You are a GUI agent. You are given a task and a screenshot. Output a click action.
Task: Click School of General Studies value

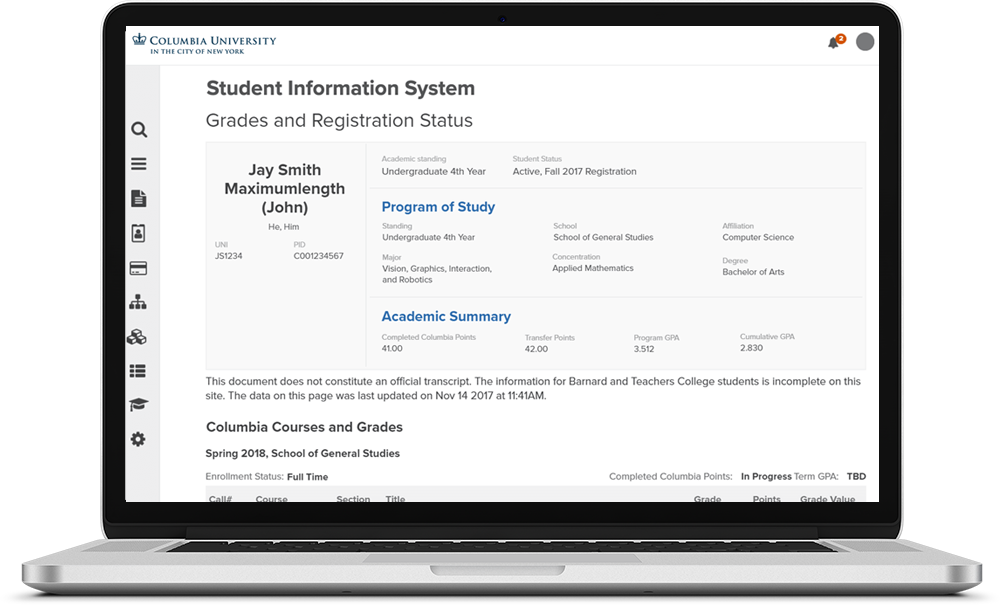603,237
